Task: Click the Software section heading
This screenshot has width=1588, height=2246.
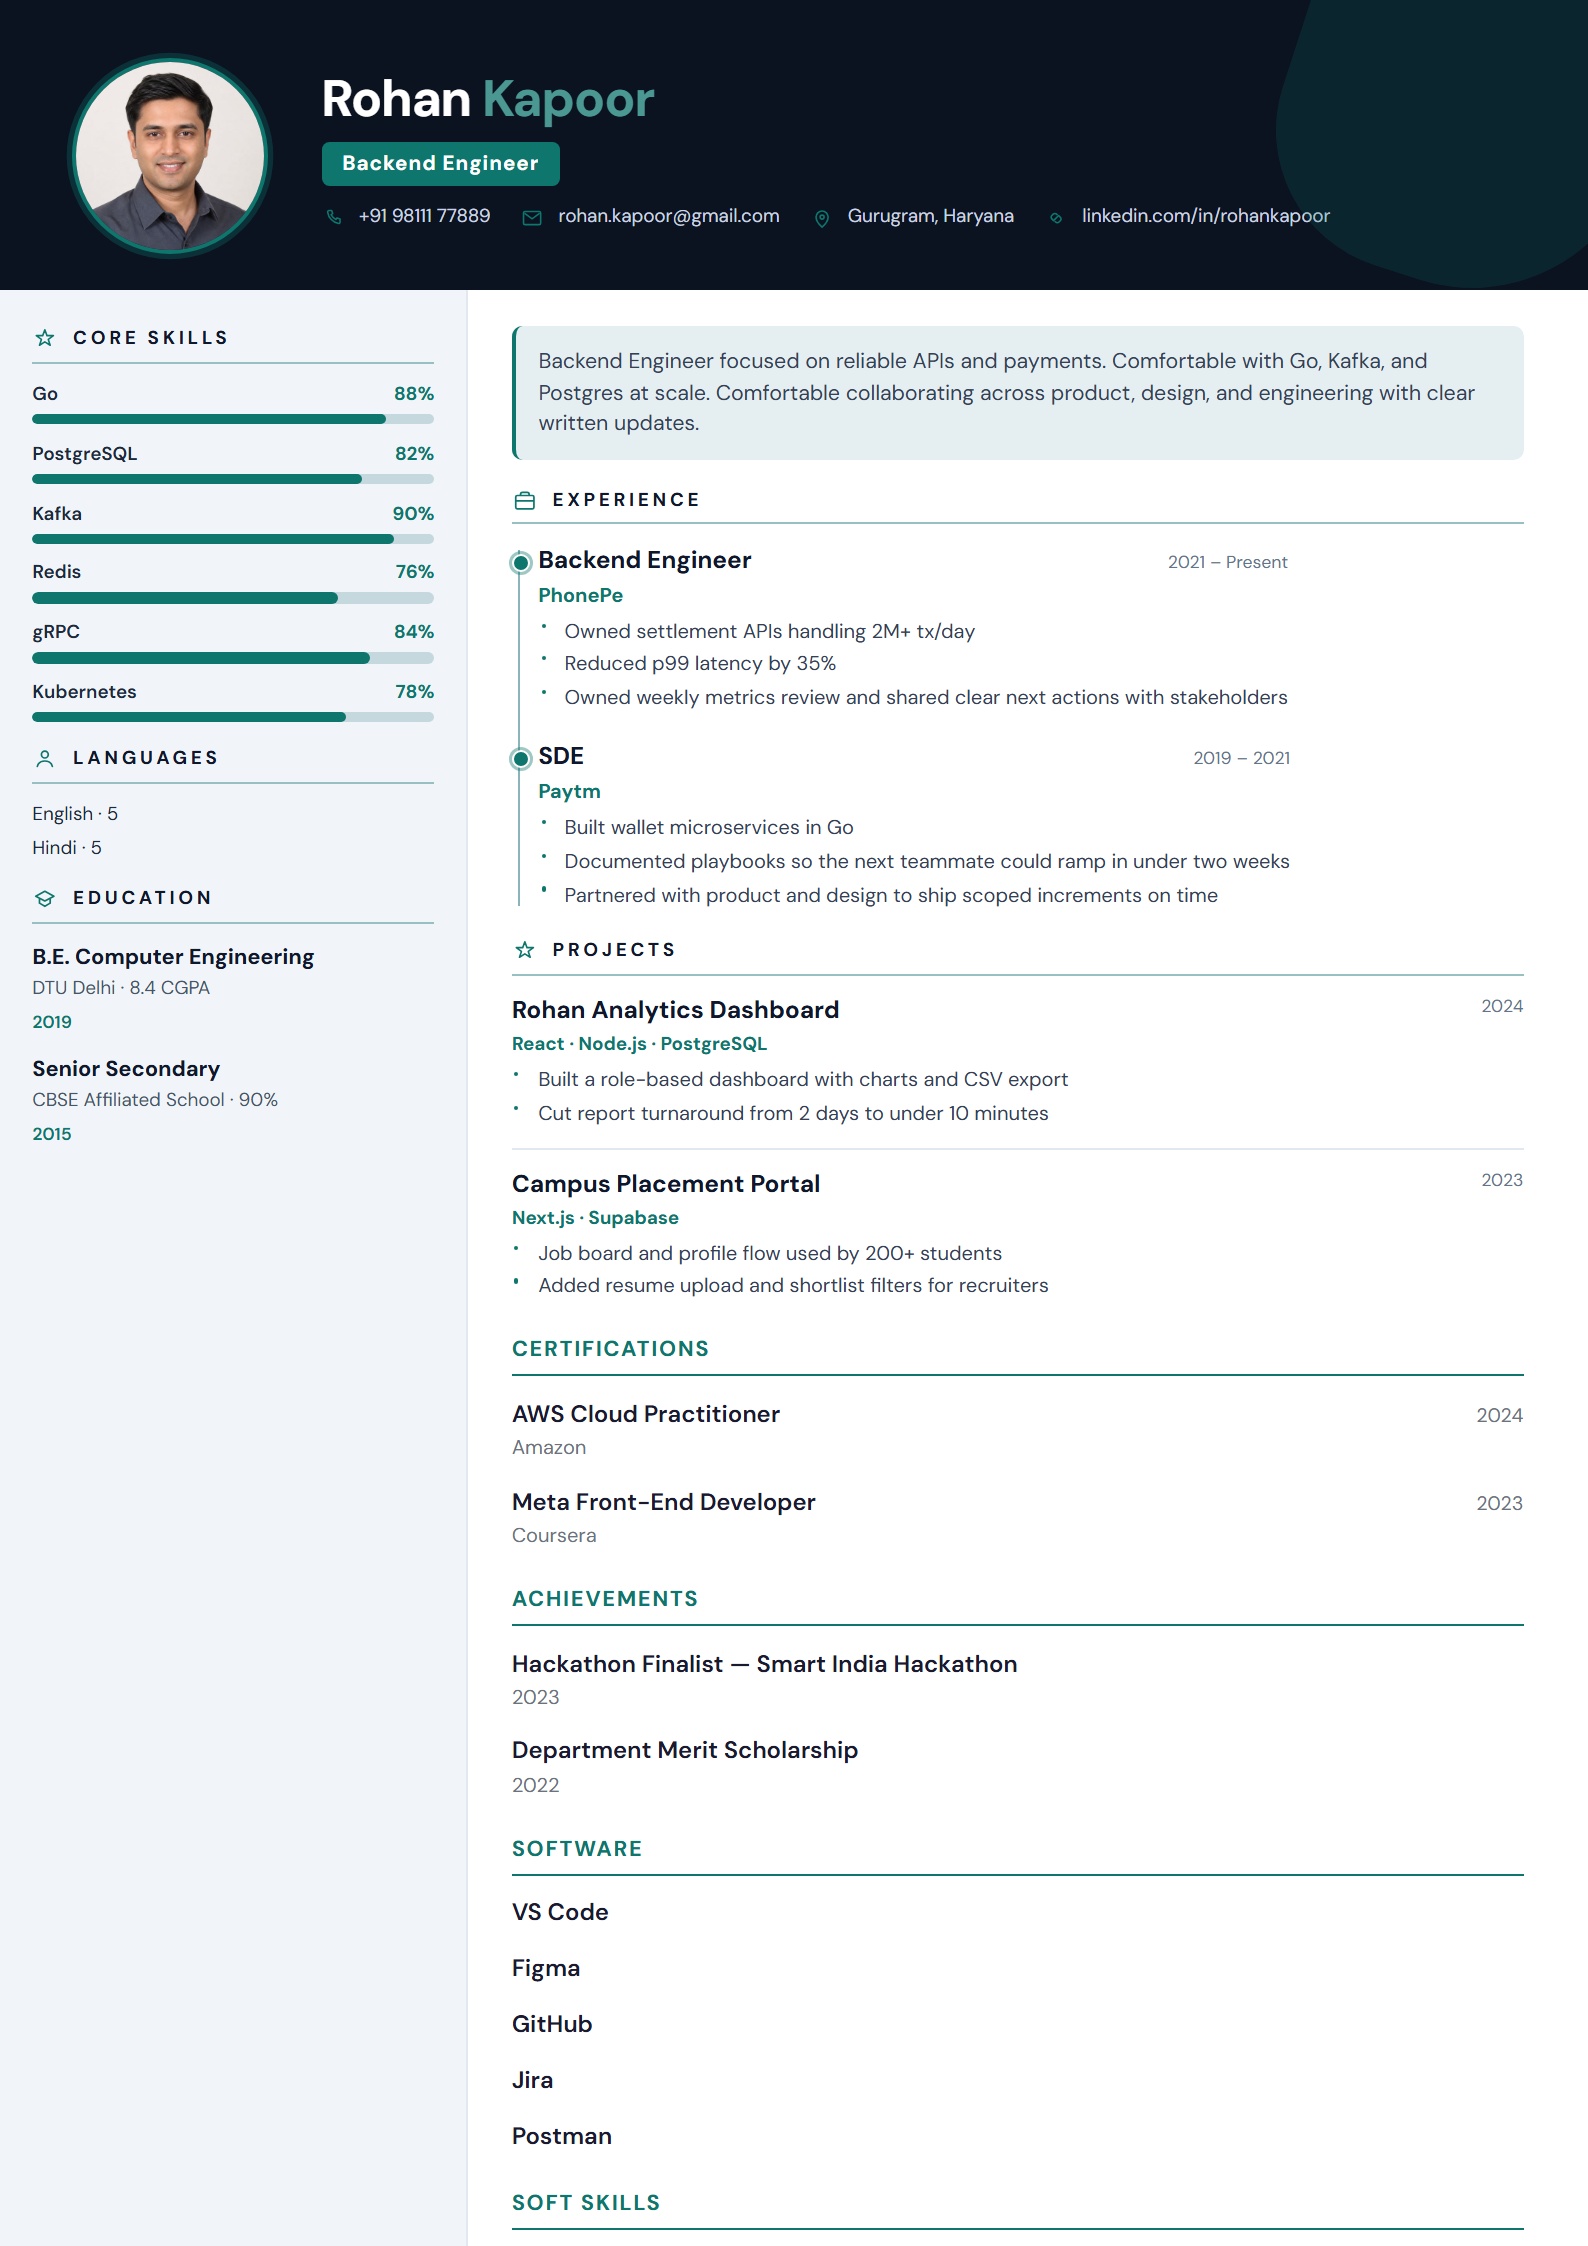Action: 577,1849
